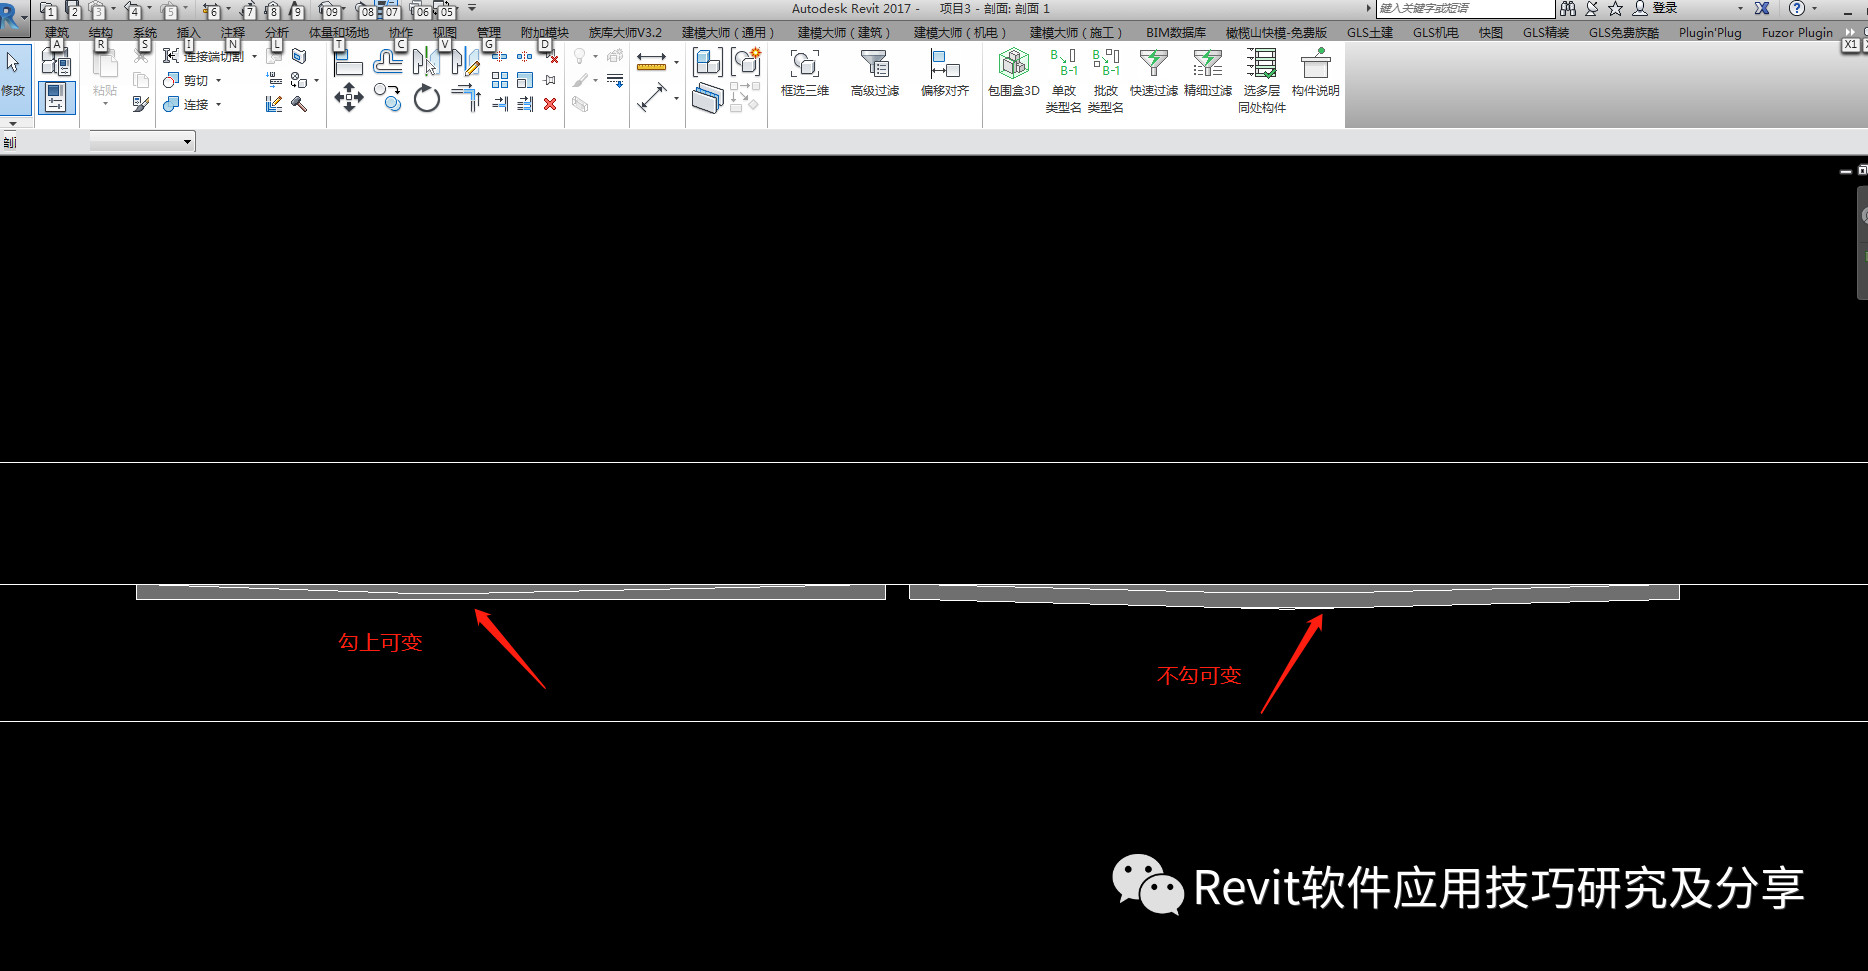The height and width of the screenshot is (971, 1868).
Task: Open the 构件说明 component description tool
Action: pos(1316,73)
